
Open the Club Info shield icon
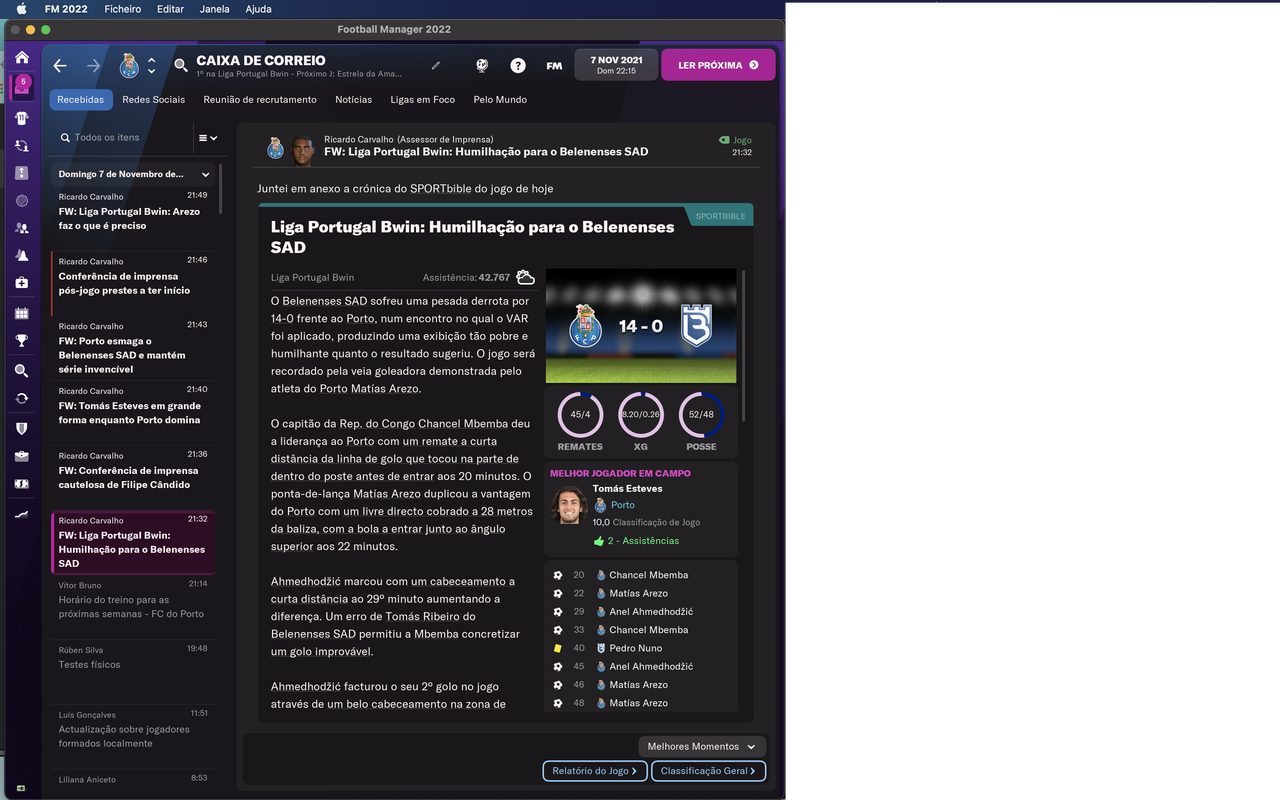pyautogui.click(x=22, y=428)
